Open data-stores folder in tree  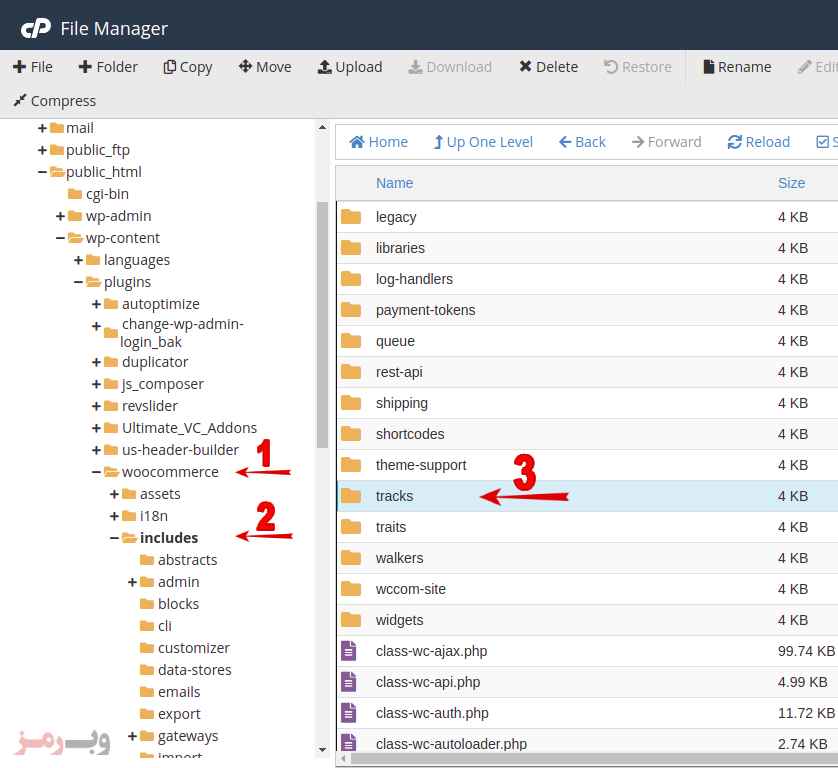click(195, 670)
